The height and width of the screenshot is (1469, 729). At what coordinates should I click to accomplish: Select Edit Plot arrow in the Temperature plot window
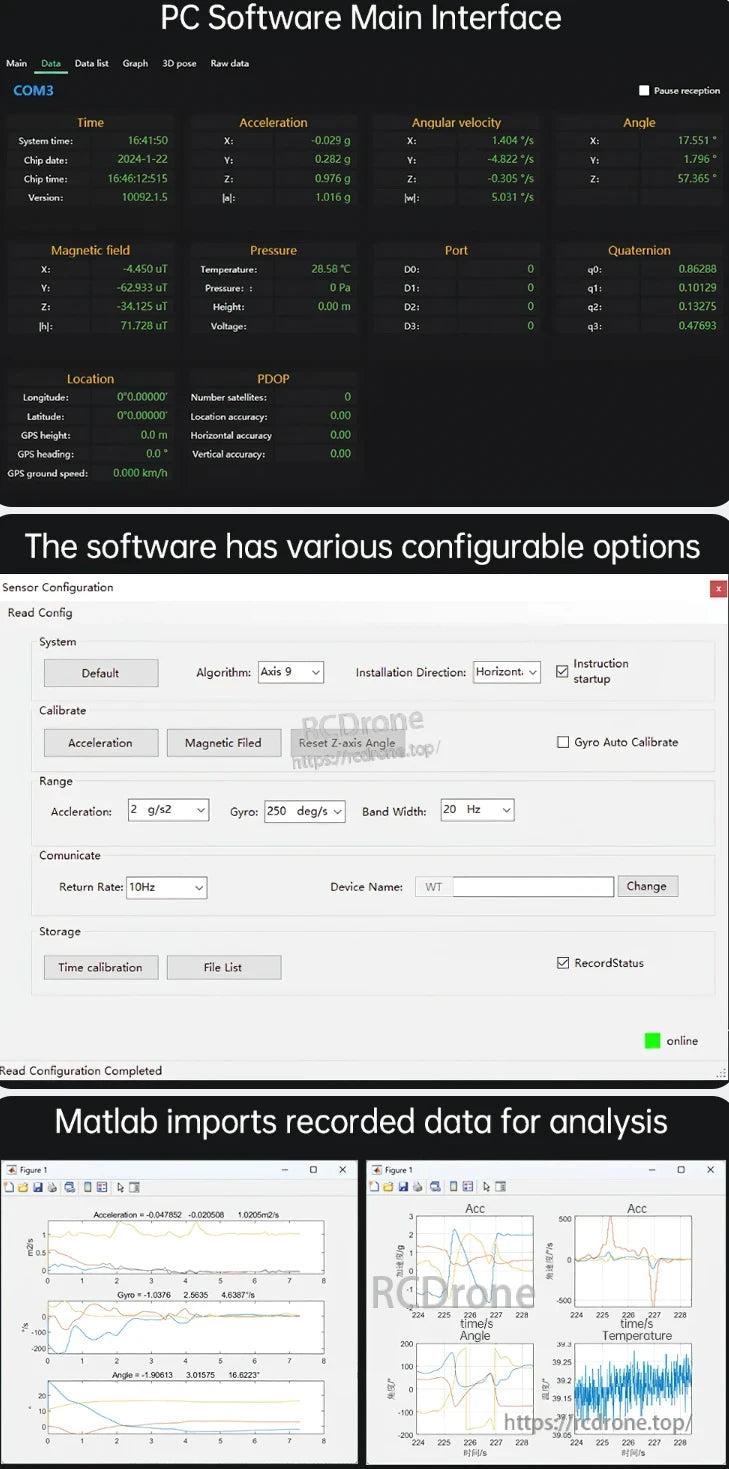[485, 1187]
